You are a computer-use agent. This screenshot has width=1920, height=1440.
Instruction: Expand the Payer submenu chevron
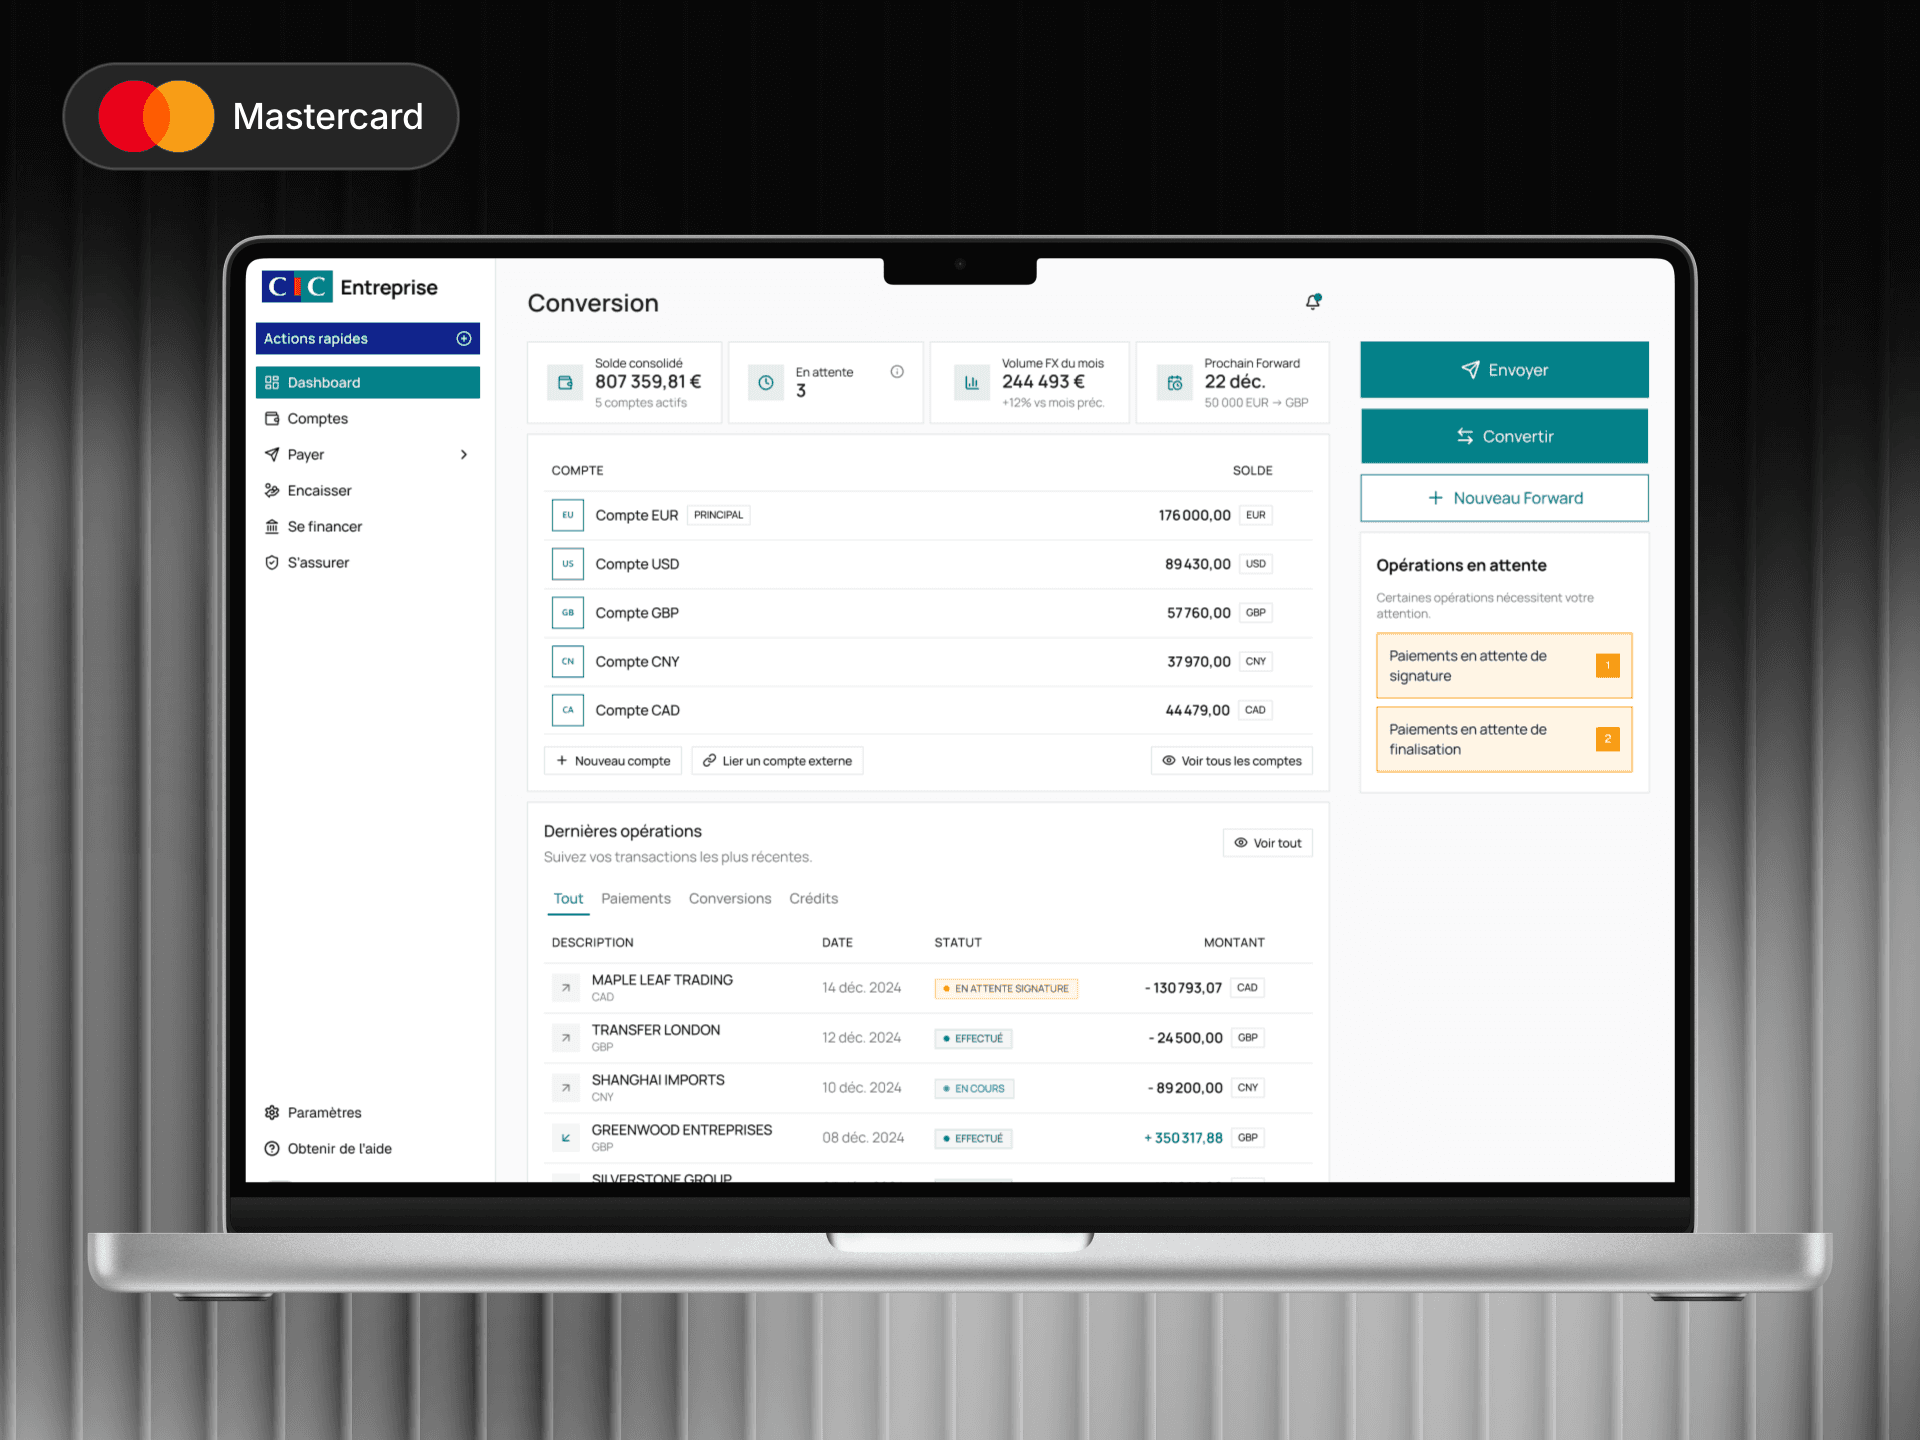tap(464, 454)
